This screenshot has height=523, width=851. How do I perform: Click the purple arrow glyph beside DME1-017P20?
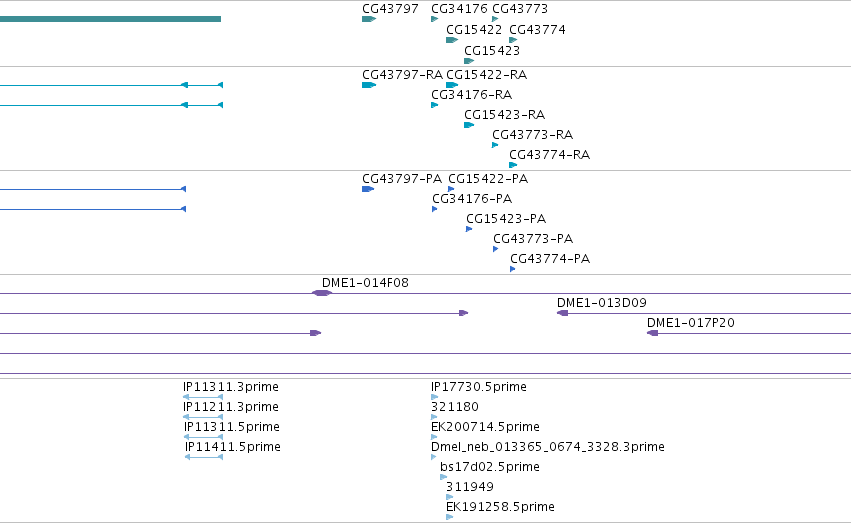652,333
